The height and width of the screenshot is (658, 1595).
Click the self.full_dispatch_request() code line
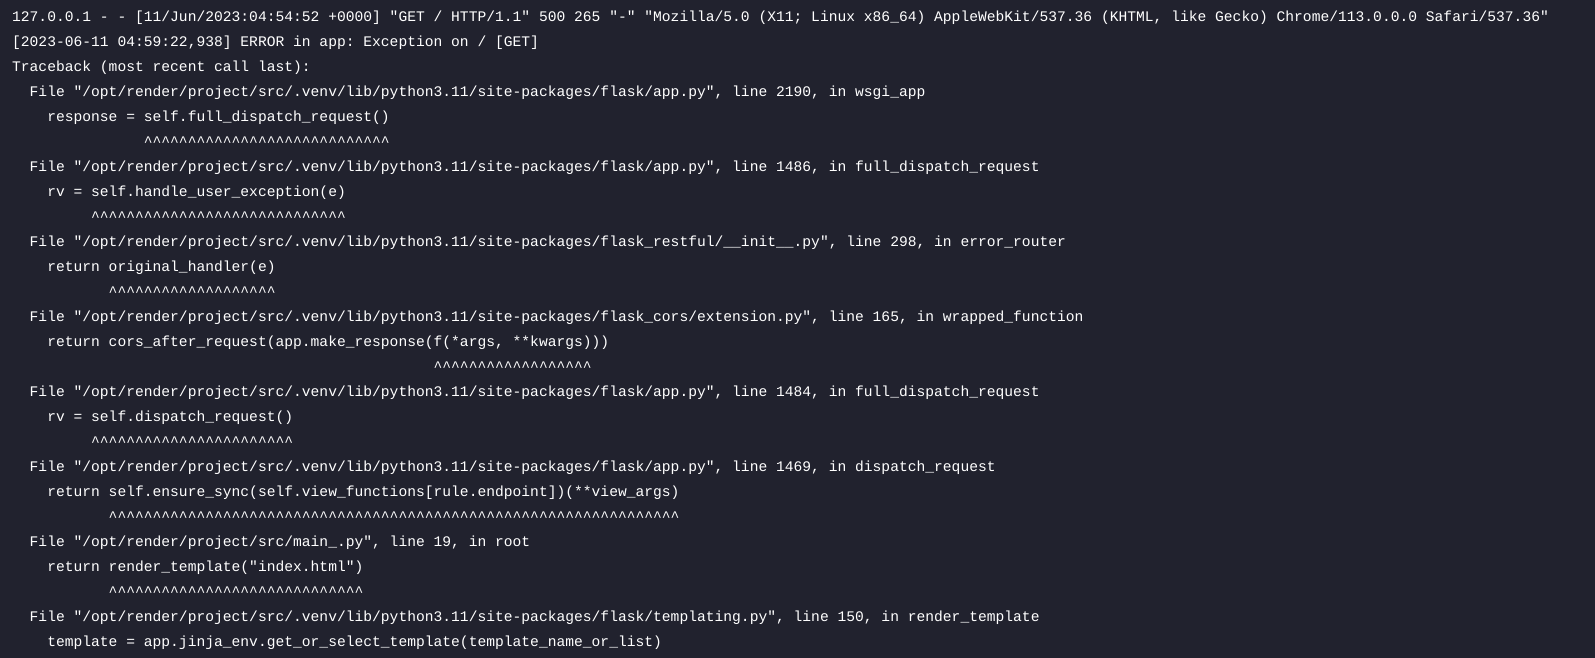click(218, 117)
